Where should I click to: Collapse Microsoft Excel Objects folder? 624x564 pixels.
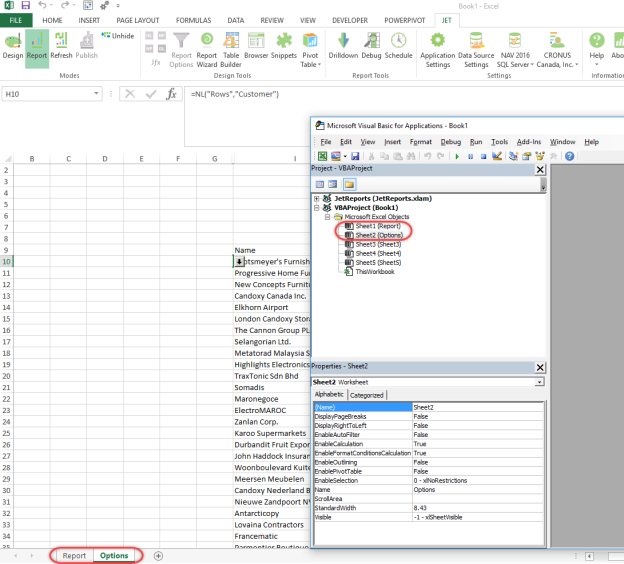[x=327, y=217]
